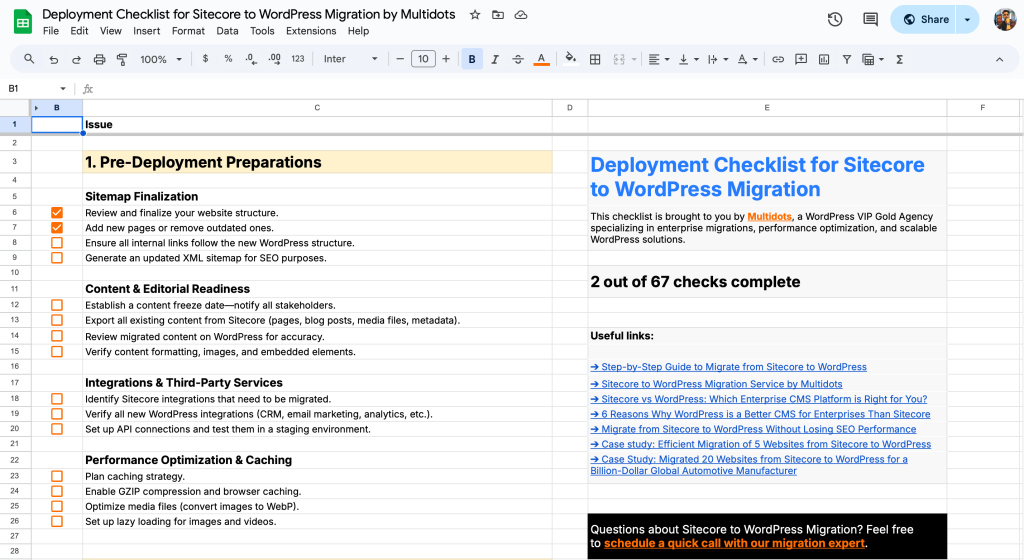Follow the Multidots link

(769, 216)
